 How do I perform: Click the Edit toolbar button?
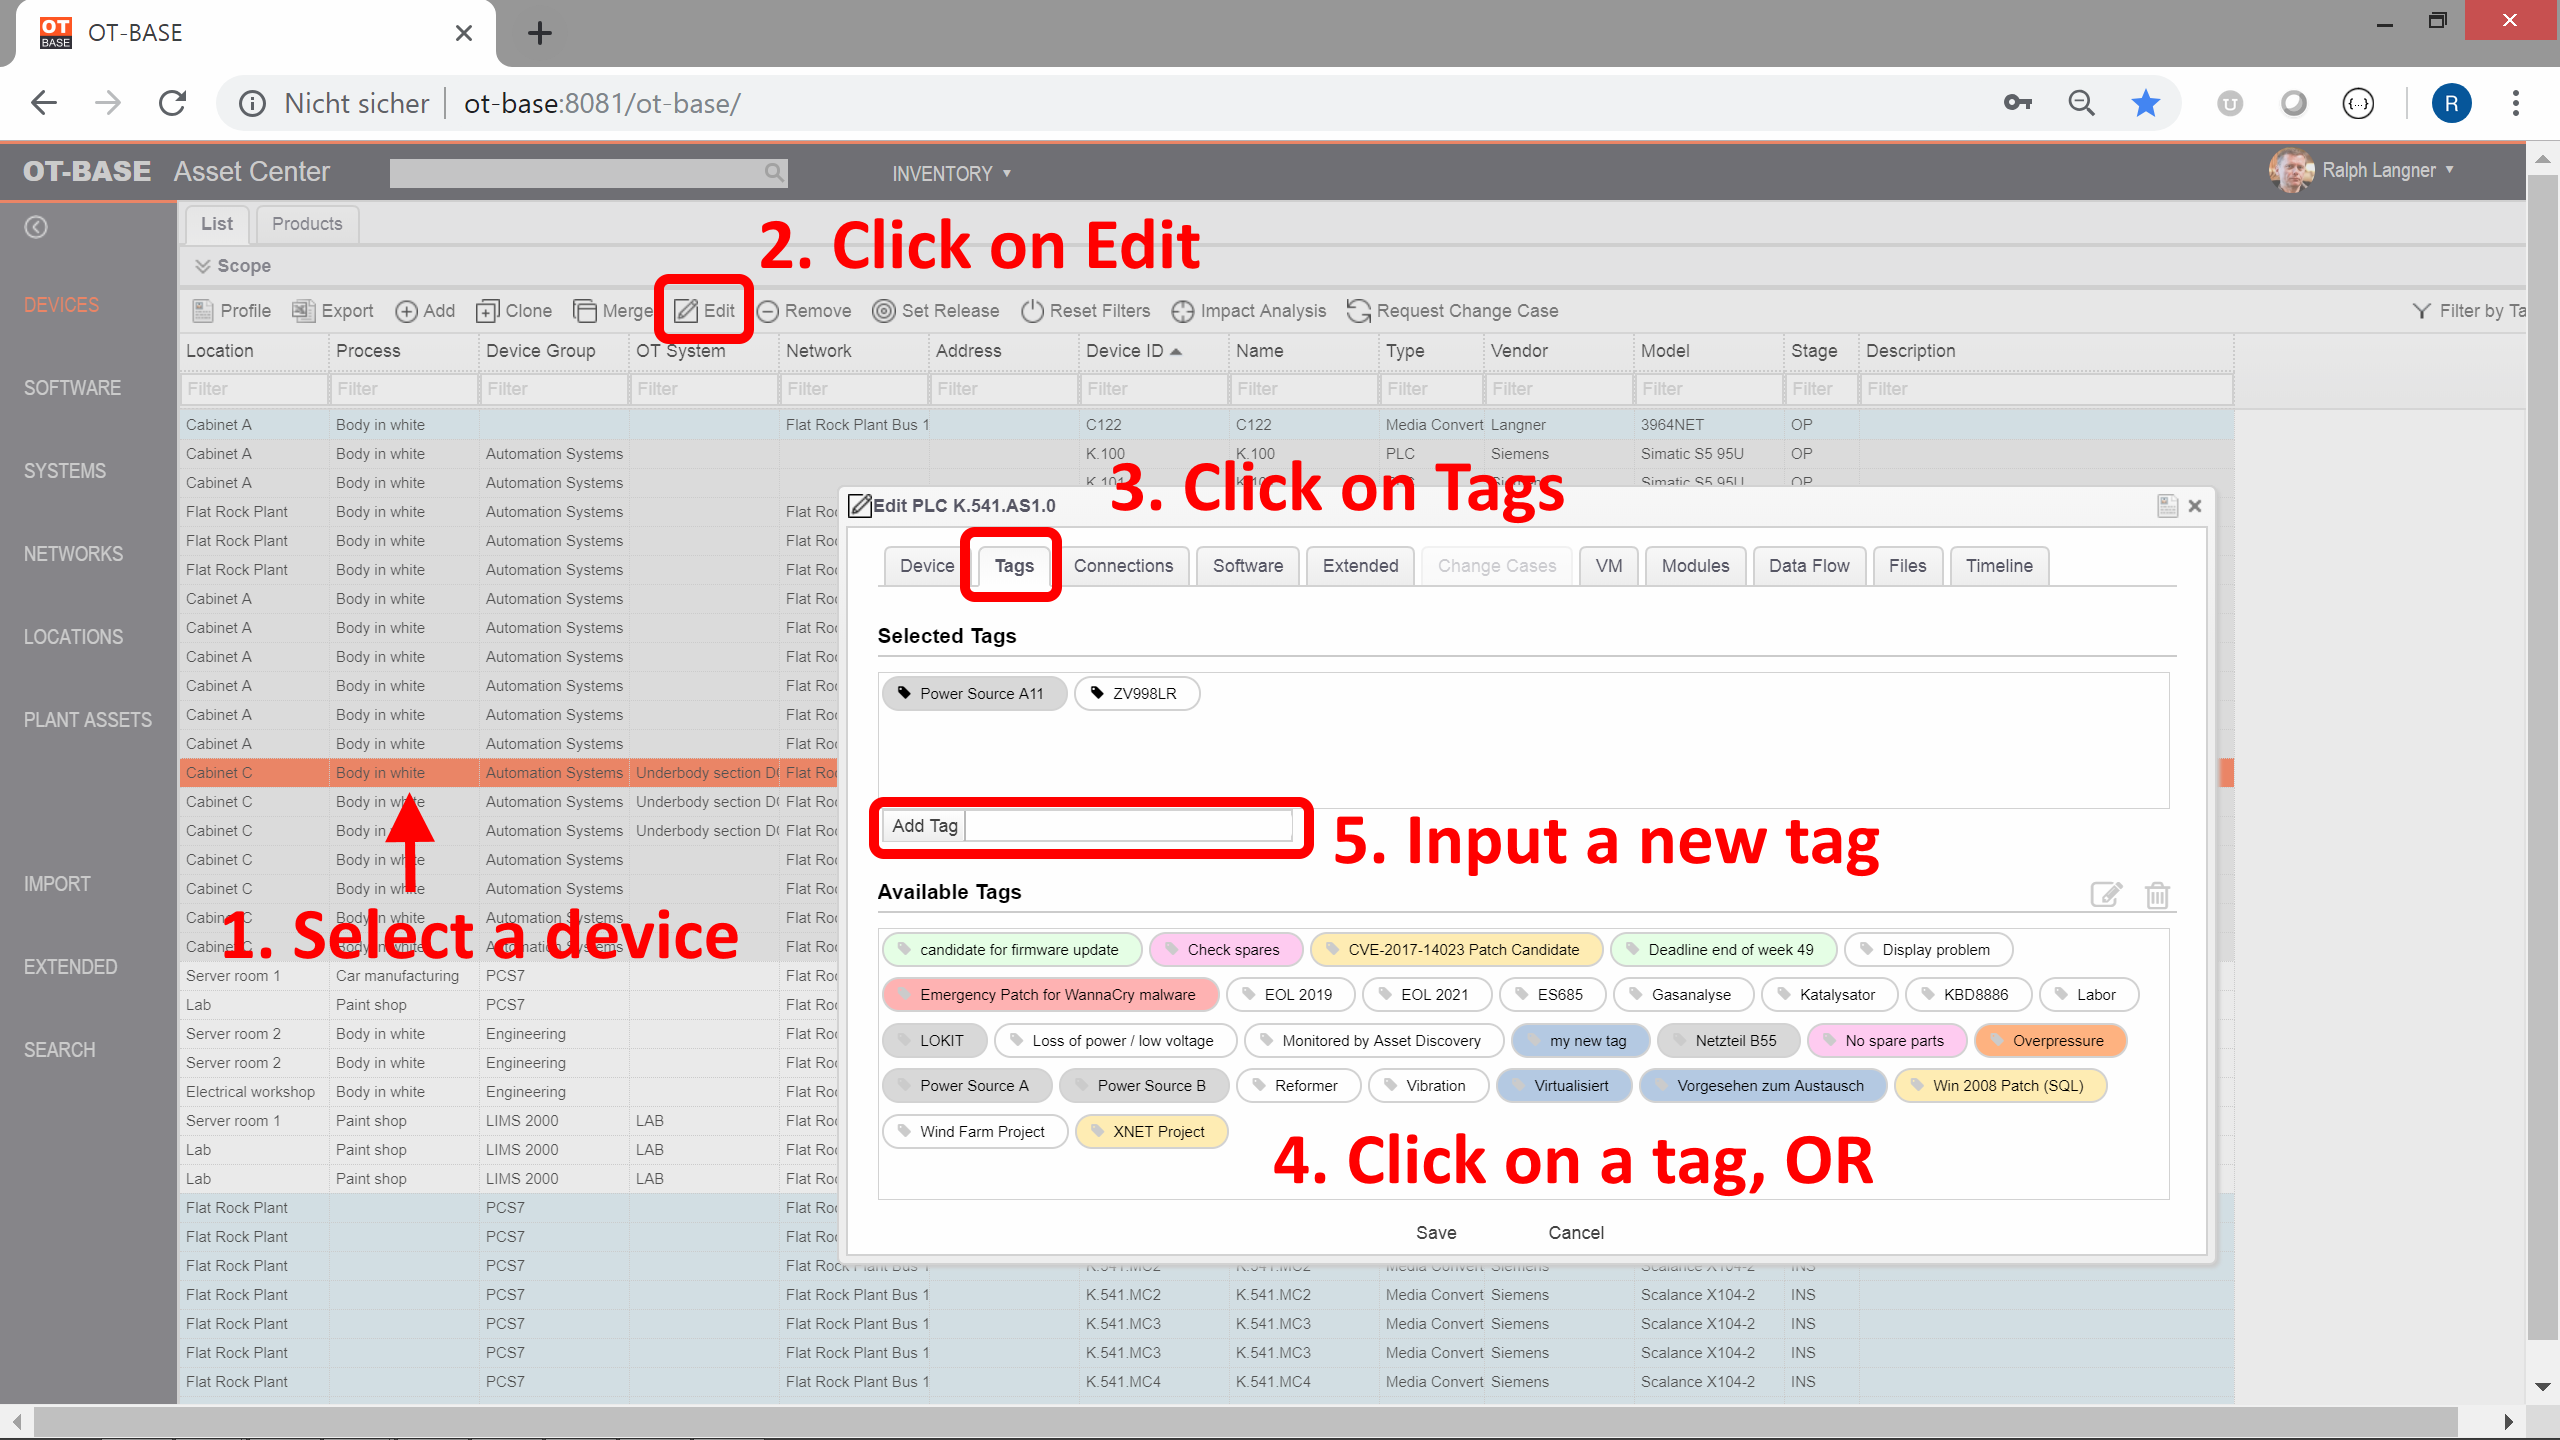[x=705, y=311]
